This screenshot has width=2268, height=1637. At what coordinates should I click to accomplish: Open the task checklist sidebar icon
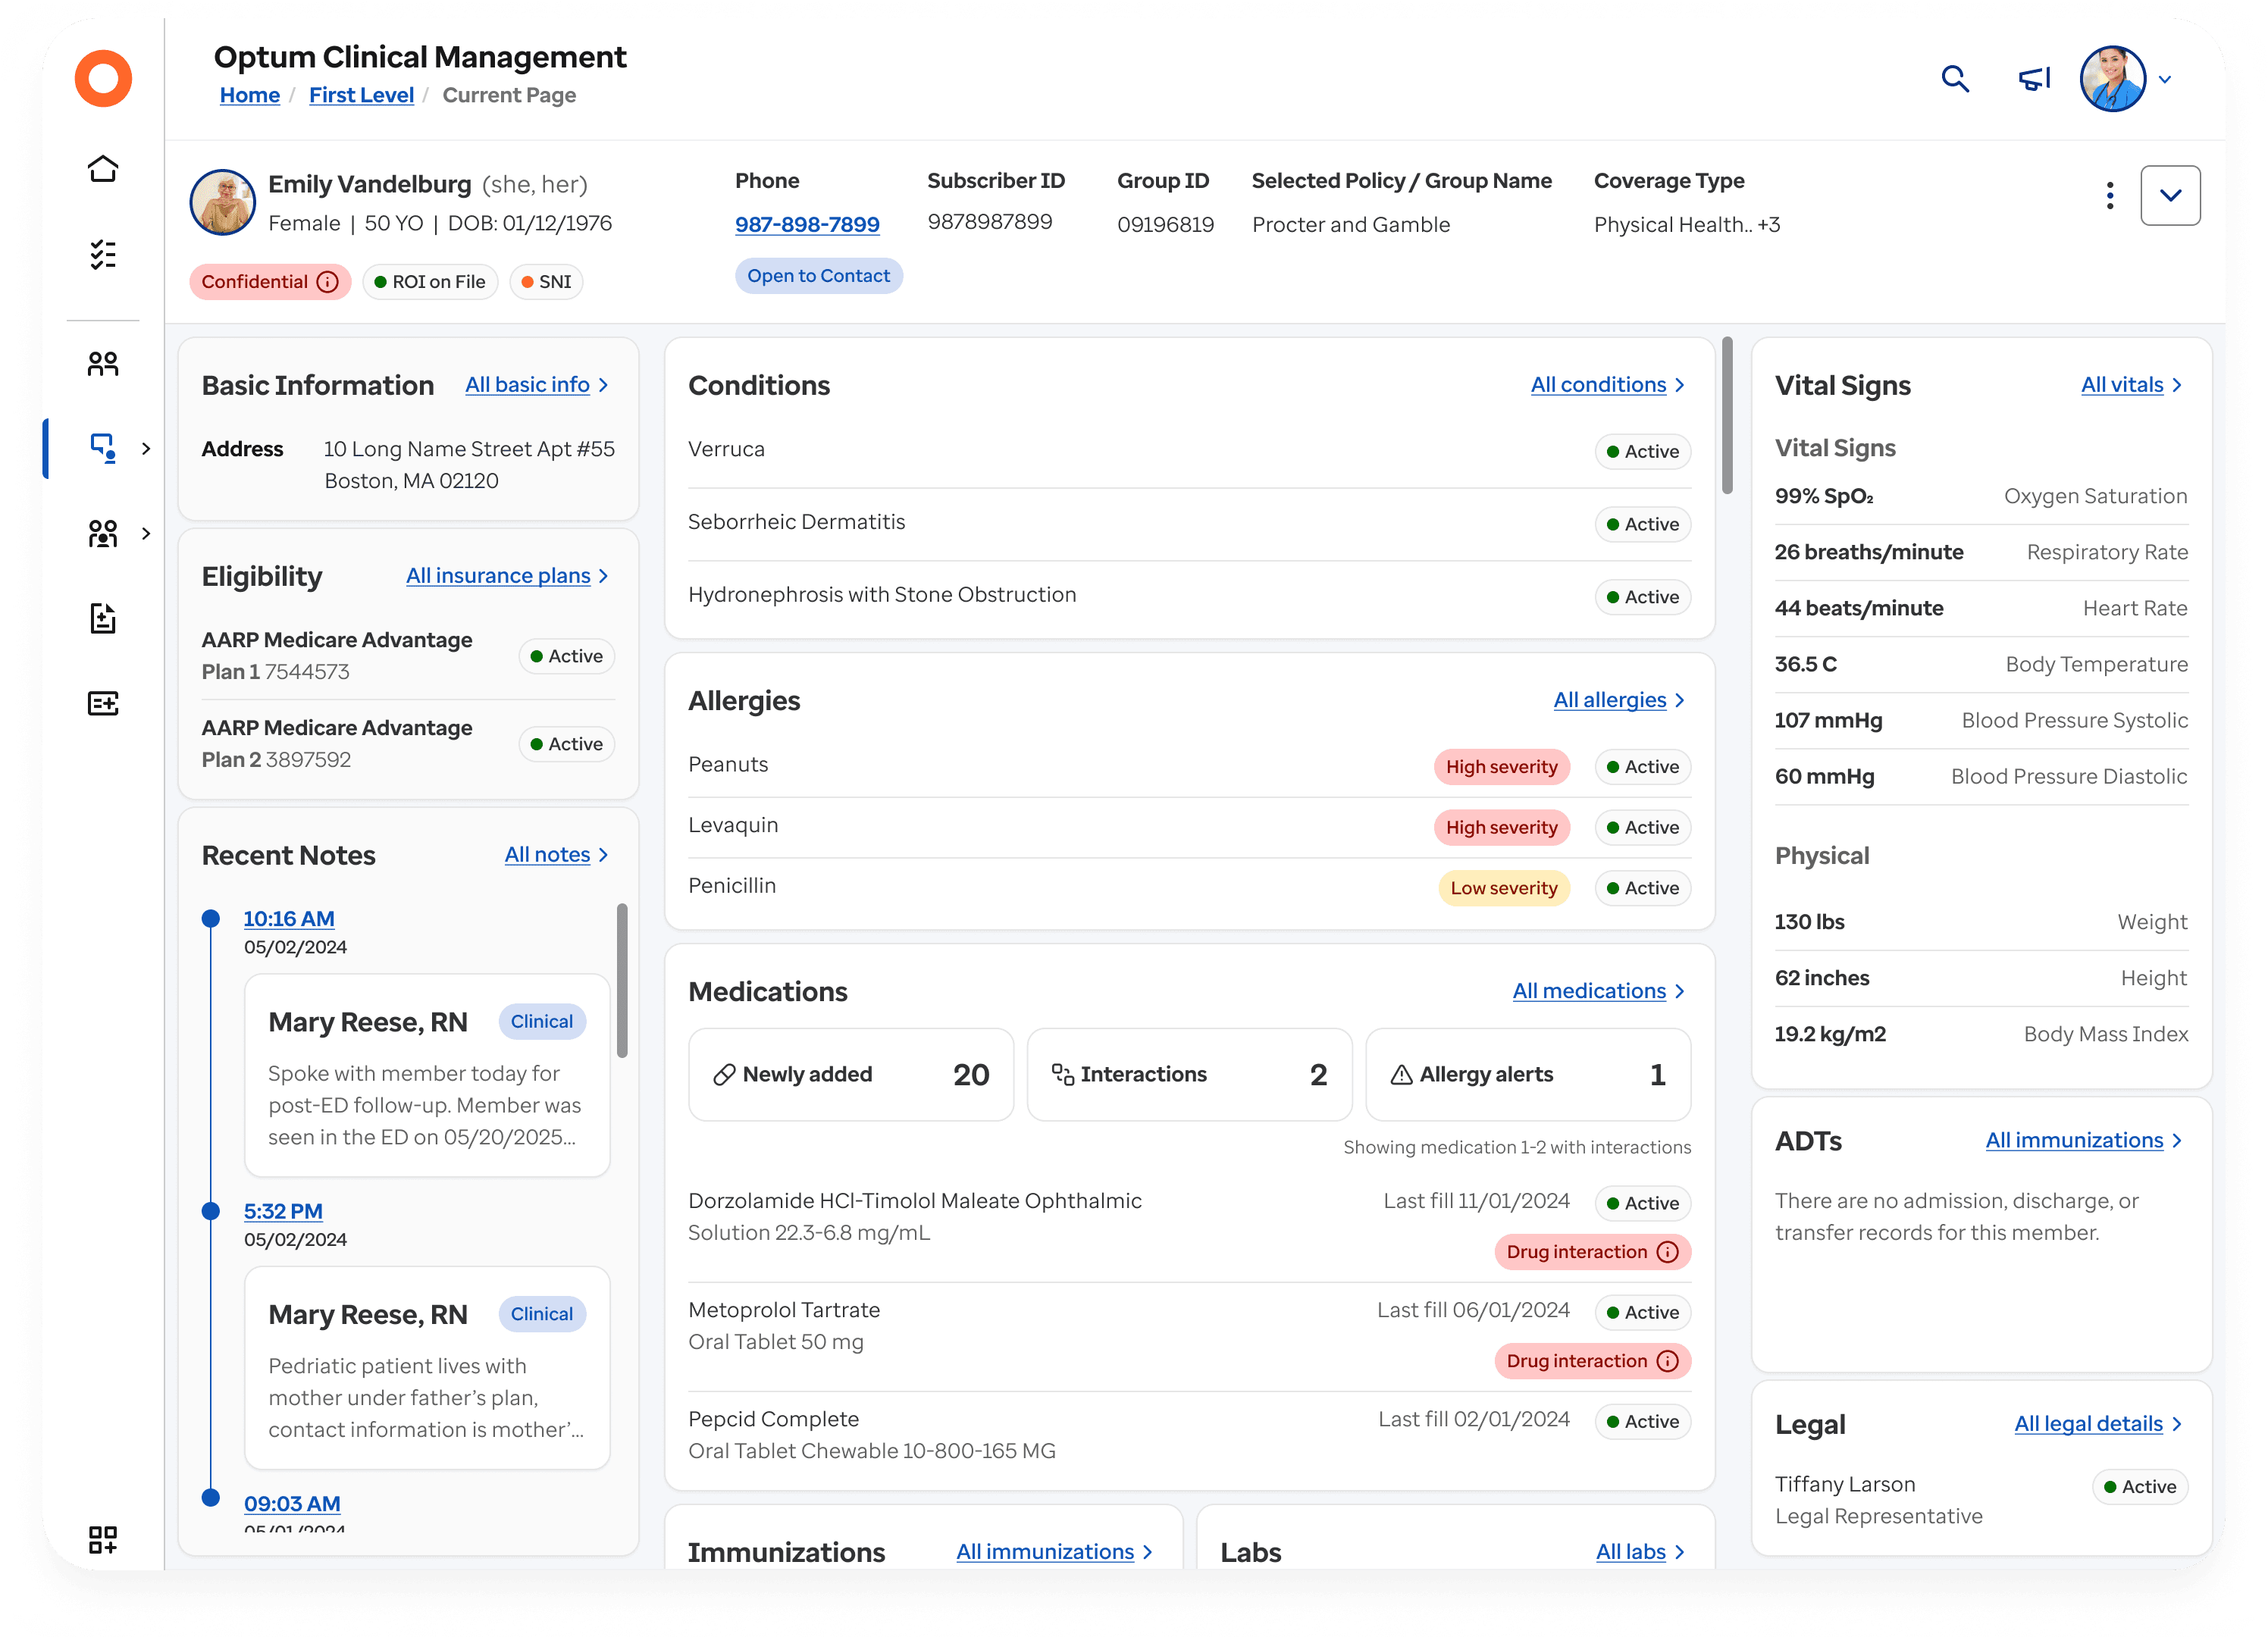click(x=103, y=255)
